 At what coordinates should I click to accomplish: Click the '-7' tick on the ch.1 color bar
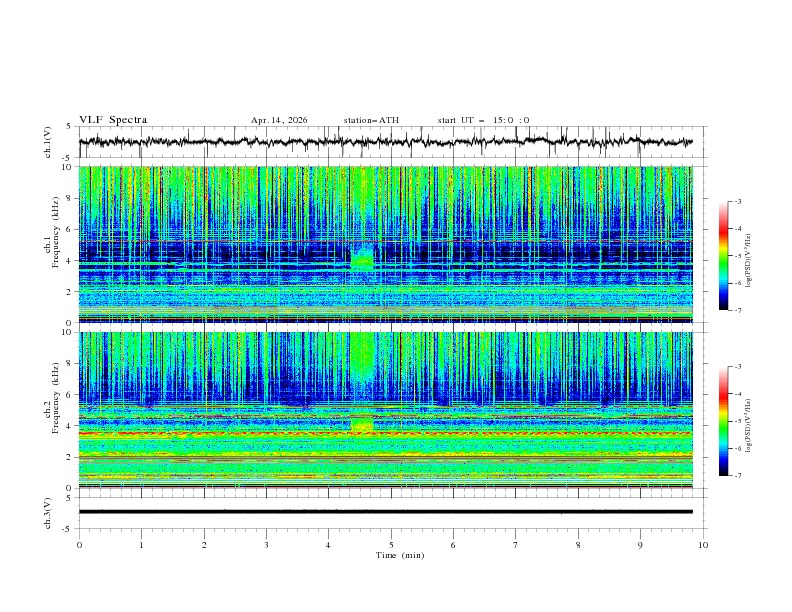coord(737,310)
